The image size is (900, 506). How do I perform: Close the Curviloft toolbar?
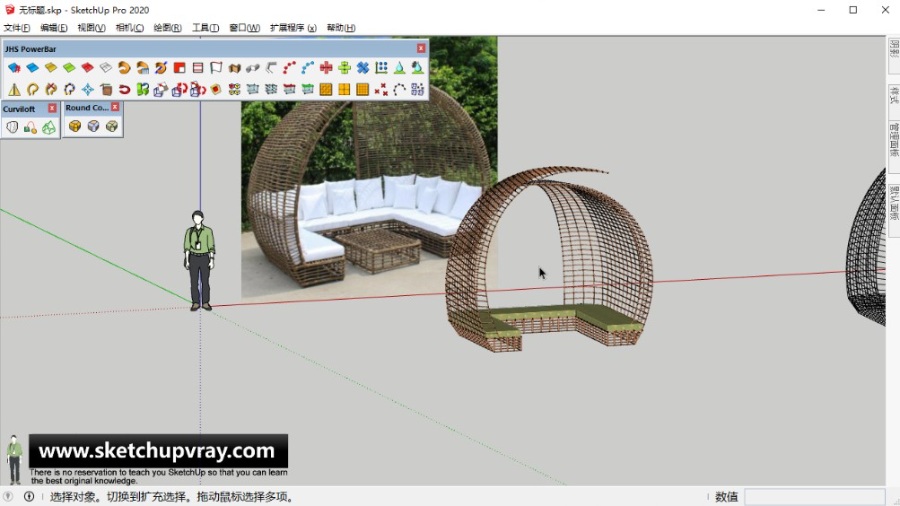[52, 108]
